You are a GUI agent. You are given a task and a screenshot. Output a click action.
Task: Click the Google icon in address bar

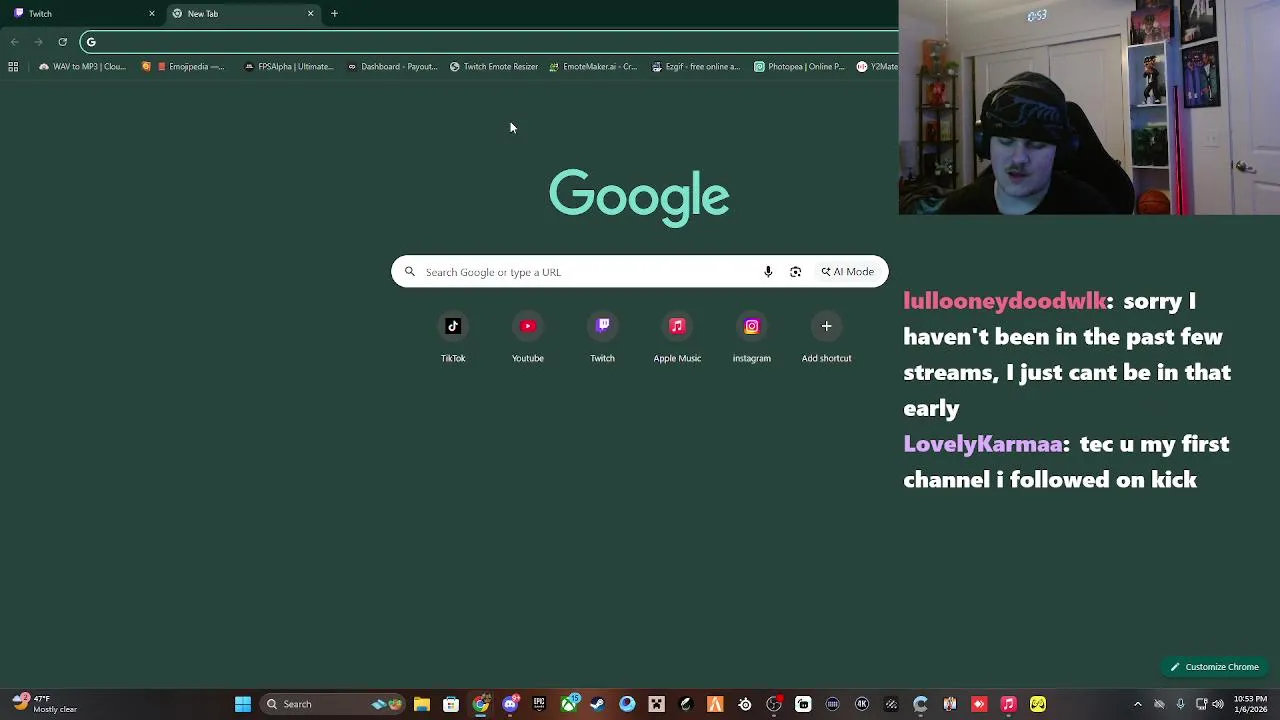(x=91, y=41)
